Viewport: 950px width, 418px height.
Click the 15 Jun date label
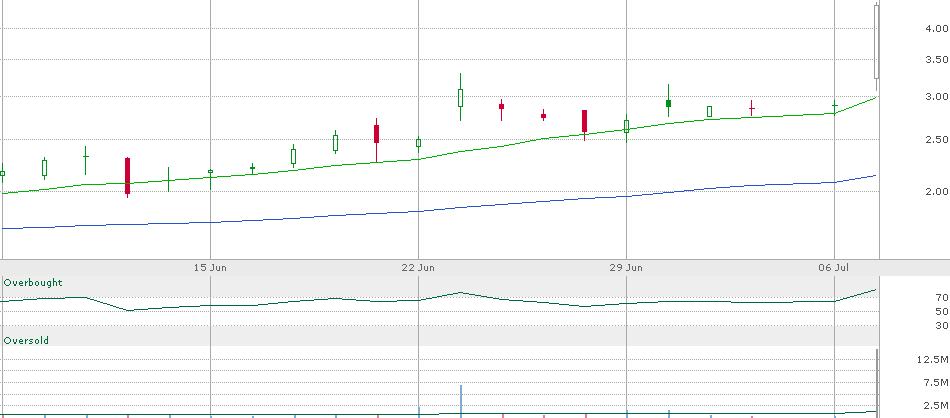point(210,268)
